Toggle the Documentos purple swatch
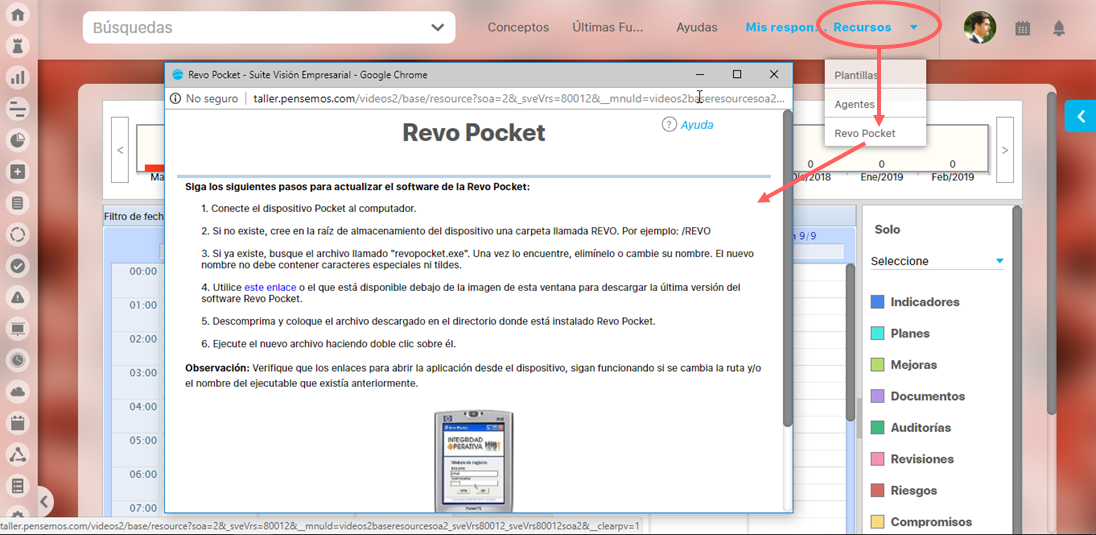 (877, 397)
